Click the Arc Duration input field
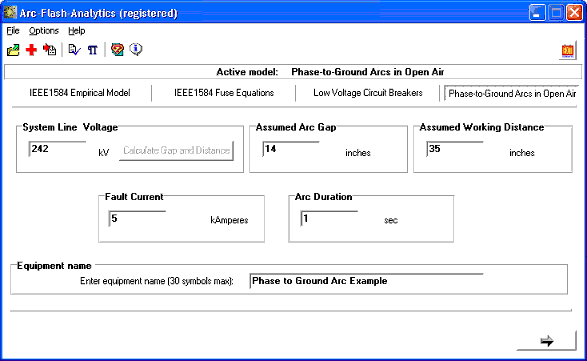Screen dimensions: 587x361 point(329,219)
